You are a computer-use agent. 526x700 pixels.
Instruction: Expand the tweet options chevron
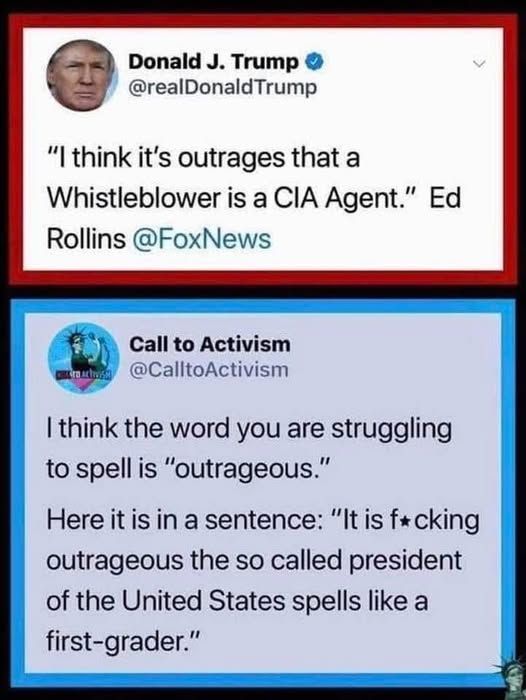(x=480, y=64)
